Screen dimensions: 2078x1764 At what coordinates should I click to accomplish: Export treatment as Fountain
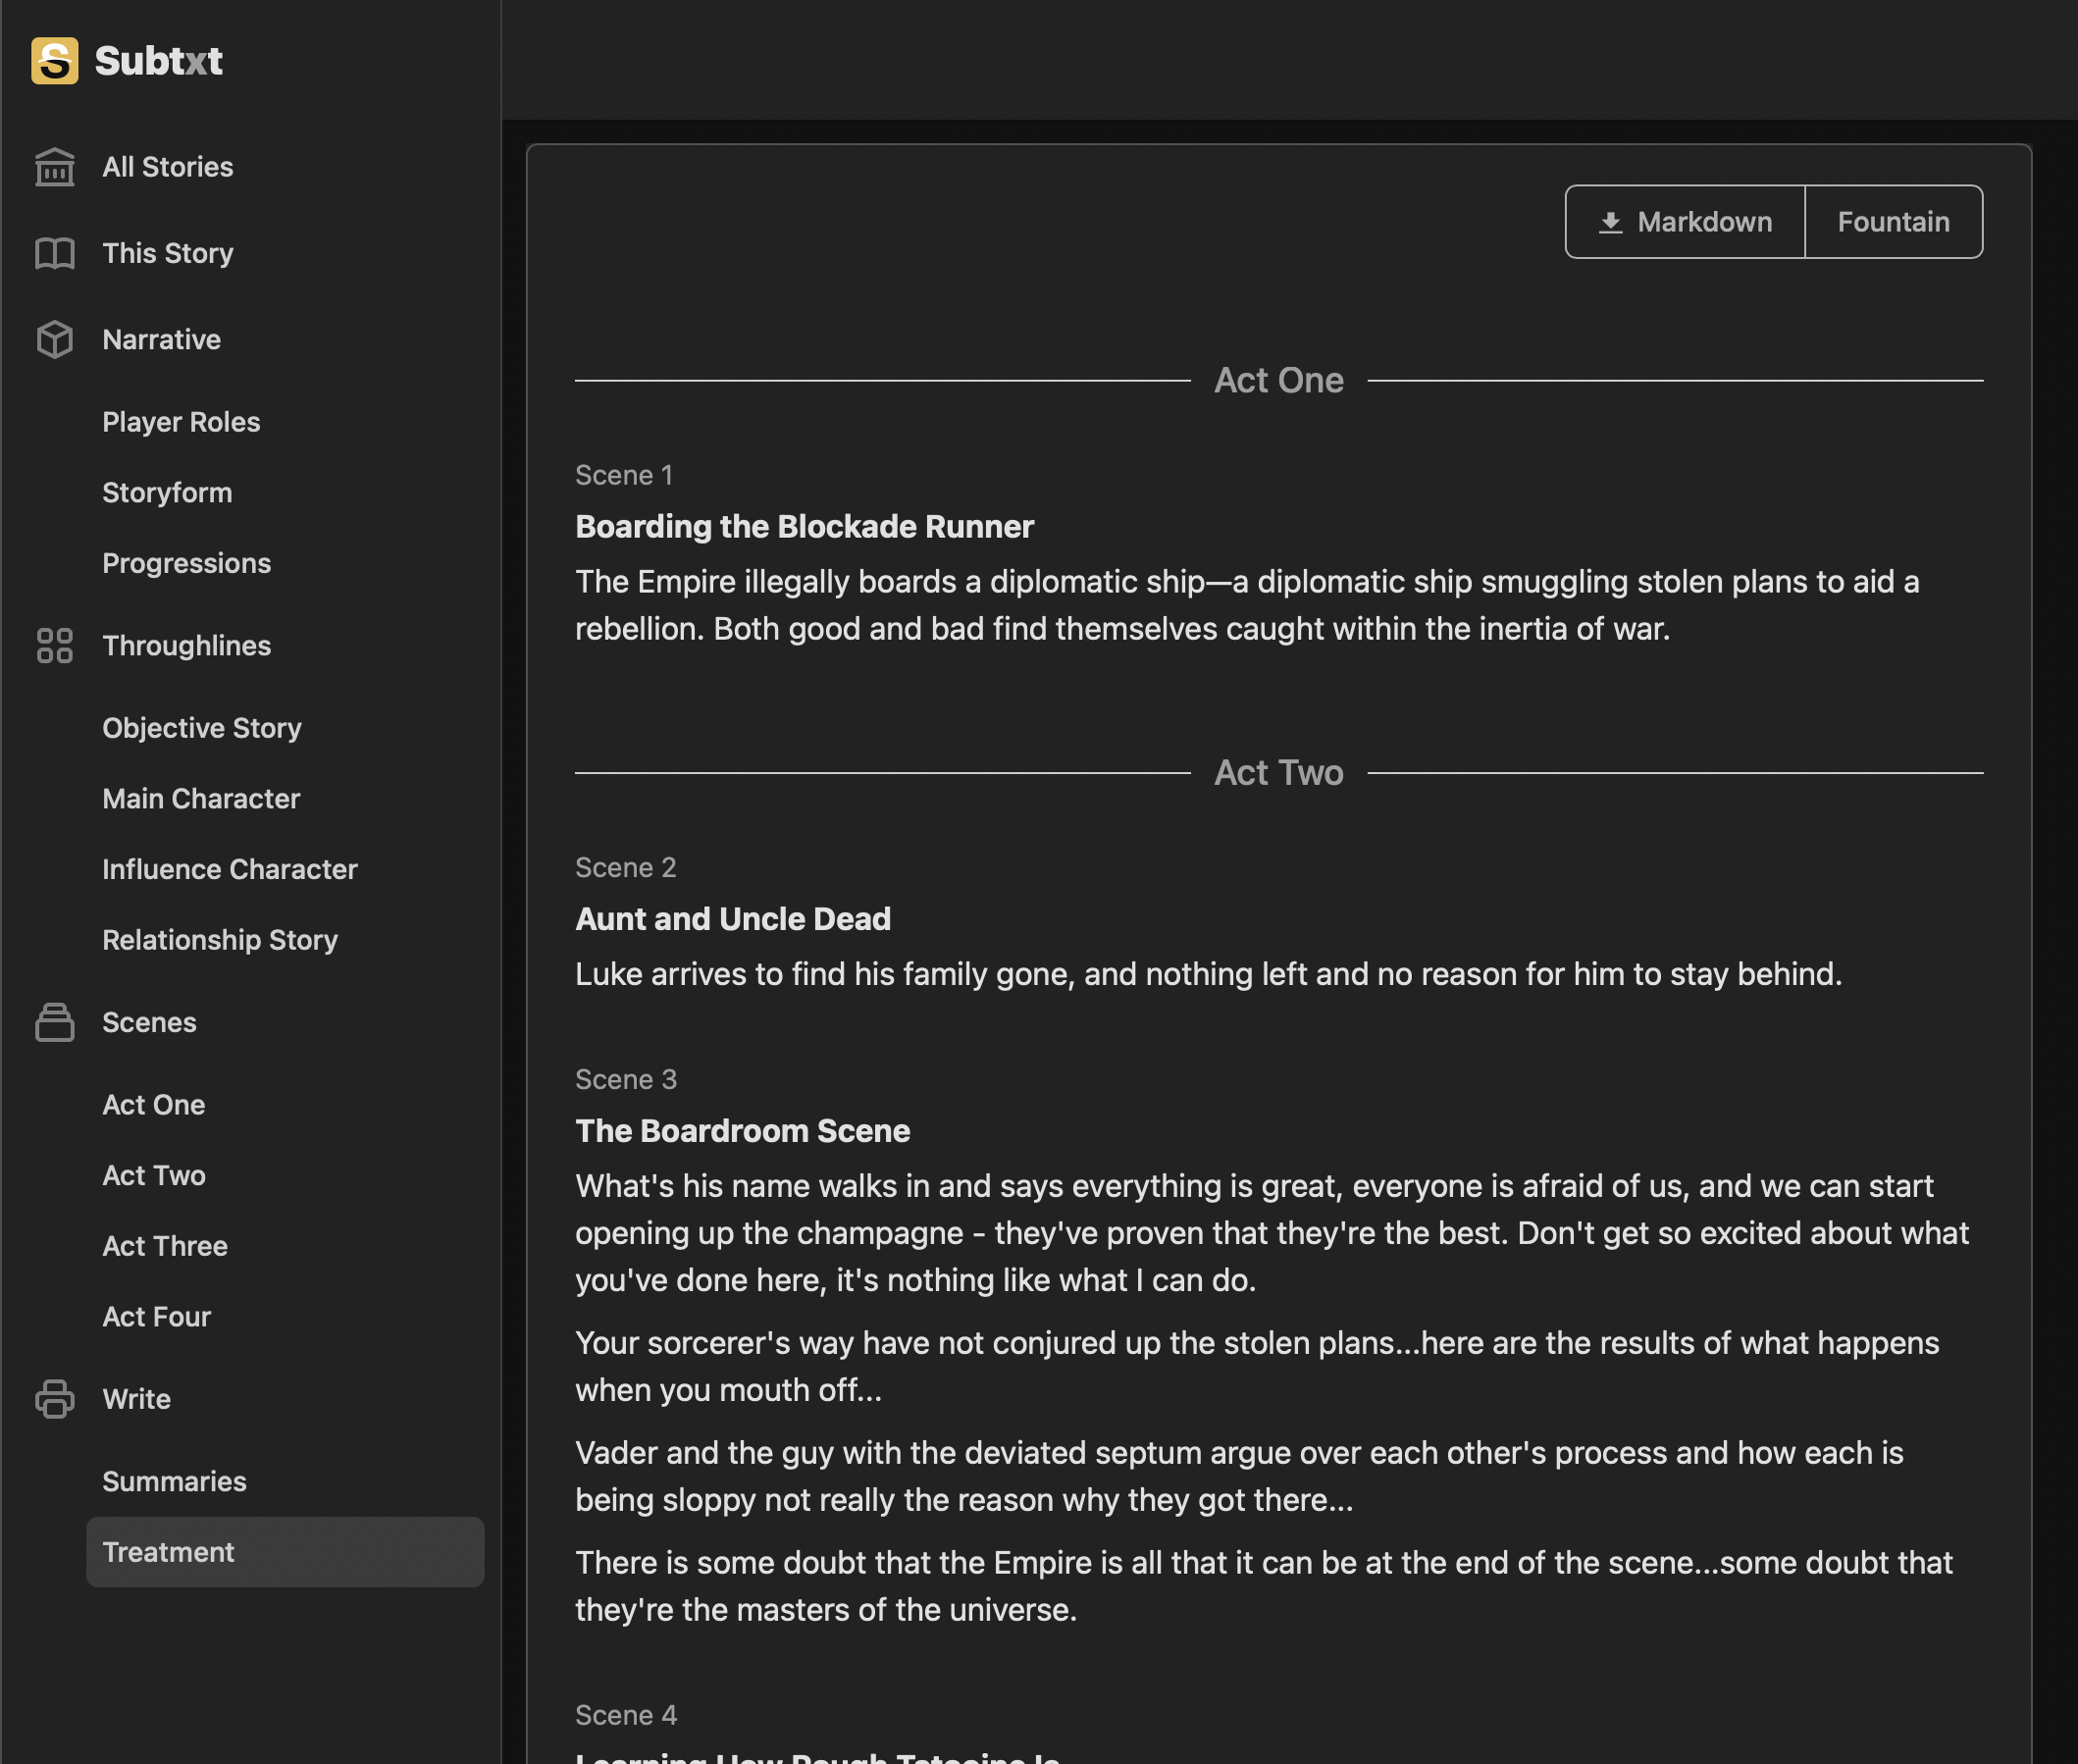click(1893, 222)
